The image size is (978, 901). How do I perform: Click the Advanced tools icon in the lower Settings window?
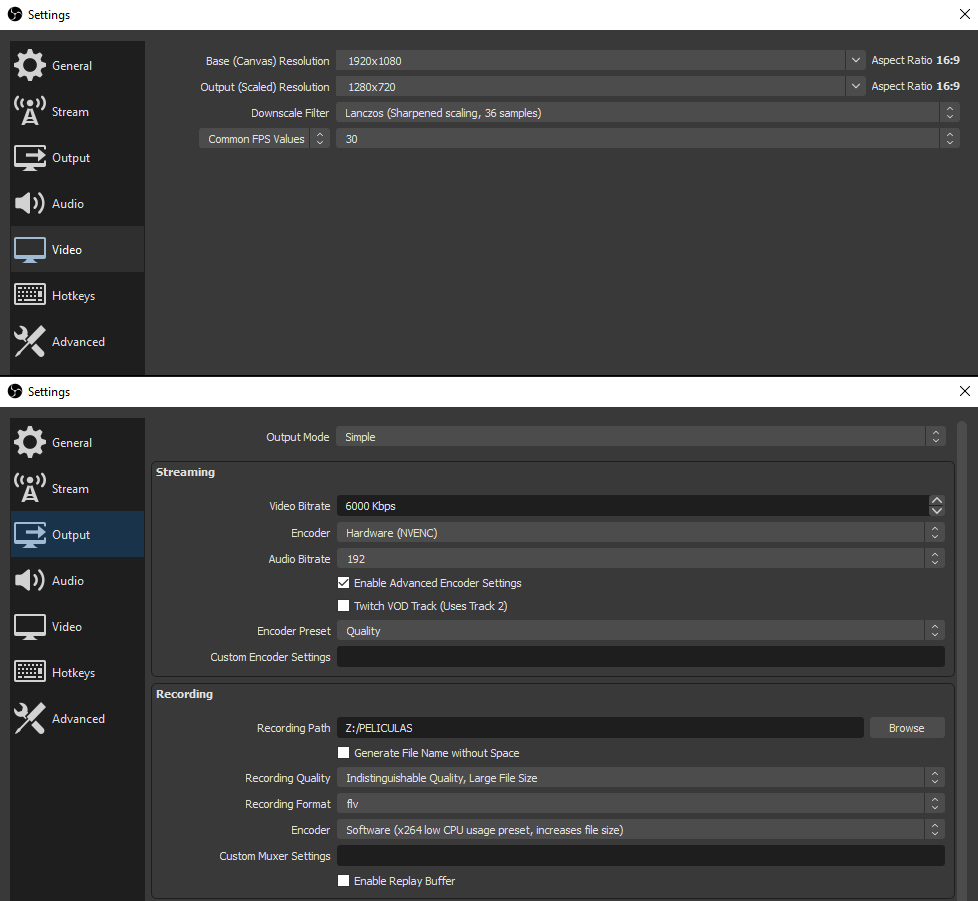click(x=30, y=719)
